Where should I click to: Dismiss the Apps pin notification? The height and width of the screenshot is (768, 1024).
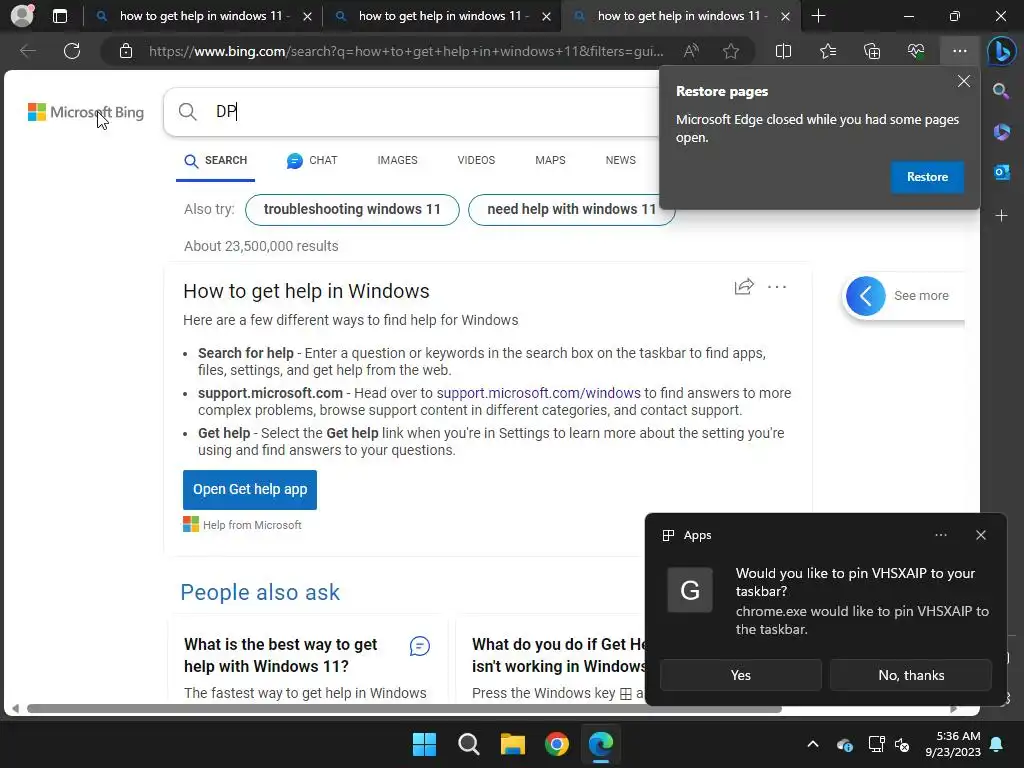pos(981,535)
